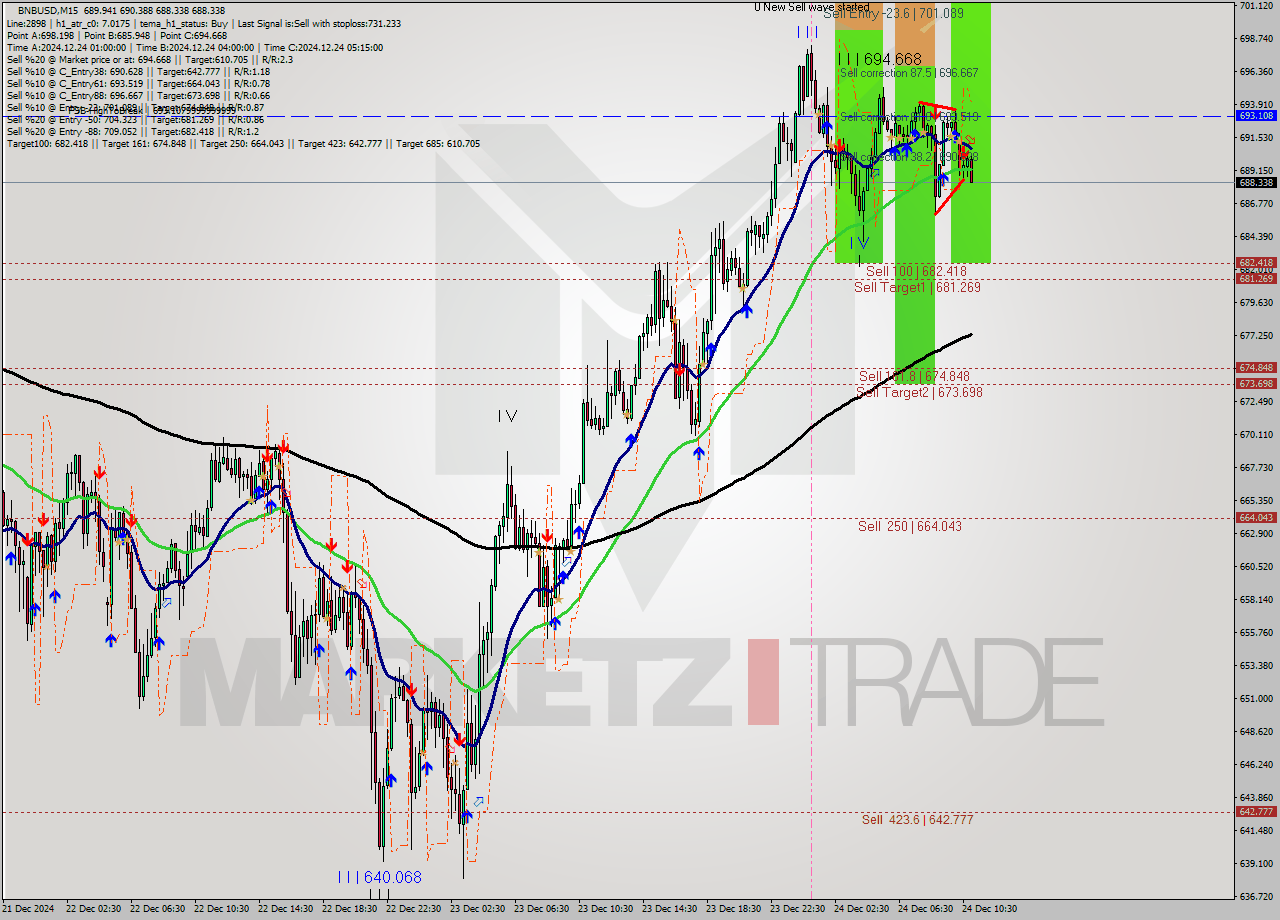Select the 'Sell Entry -23.6 | 701.089' label
1280x920 pixels.
[893, 14]
